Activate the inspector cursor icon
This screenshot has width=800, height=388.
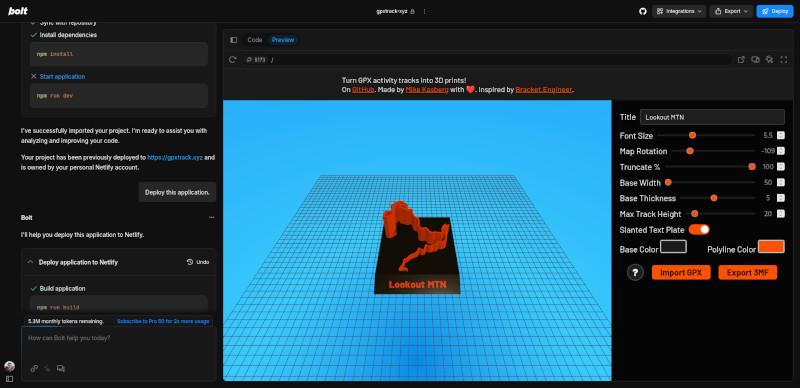770,60
